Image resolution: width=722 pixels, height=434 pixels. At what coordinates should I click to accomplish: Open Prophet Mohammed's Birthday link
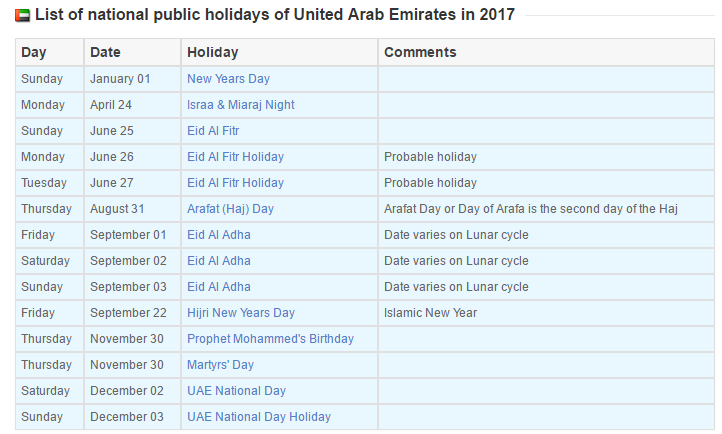[270, 339]
